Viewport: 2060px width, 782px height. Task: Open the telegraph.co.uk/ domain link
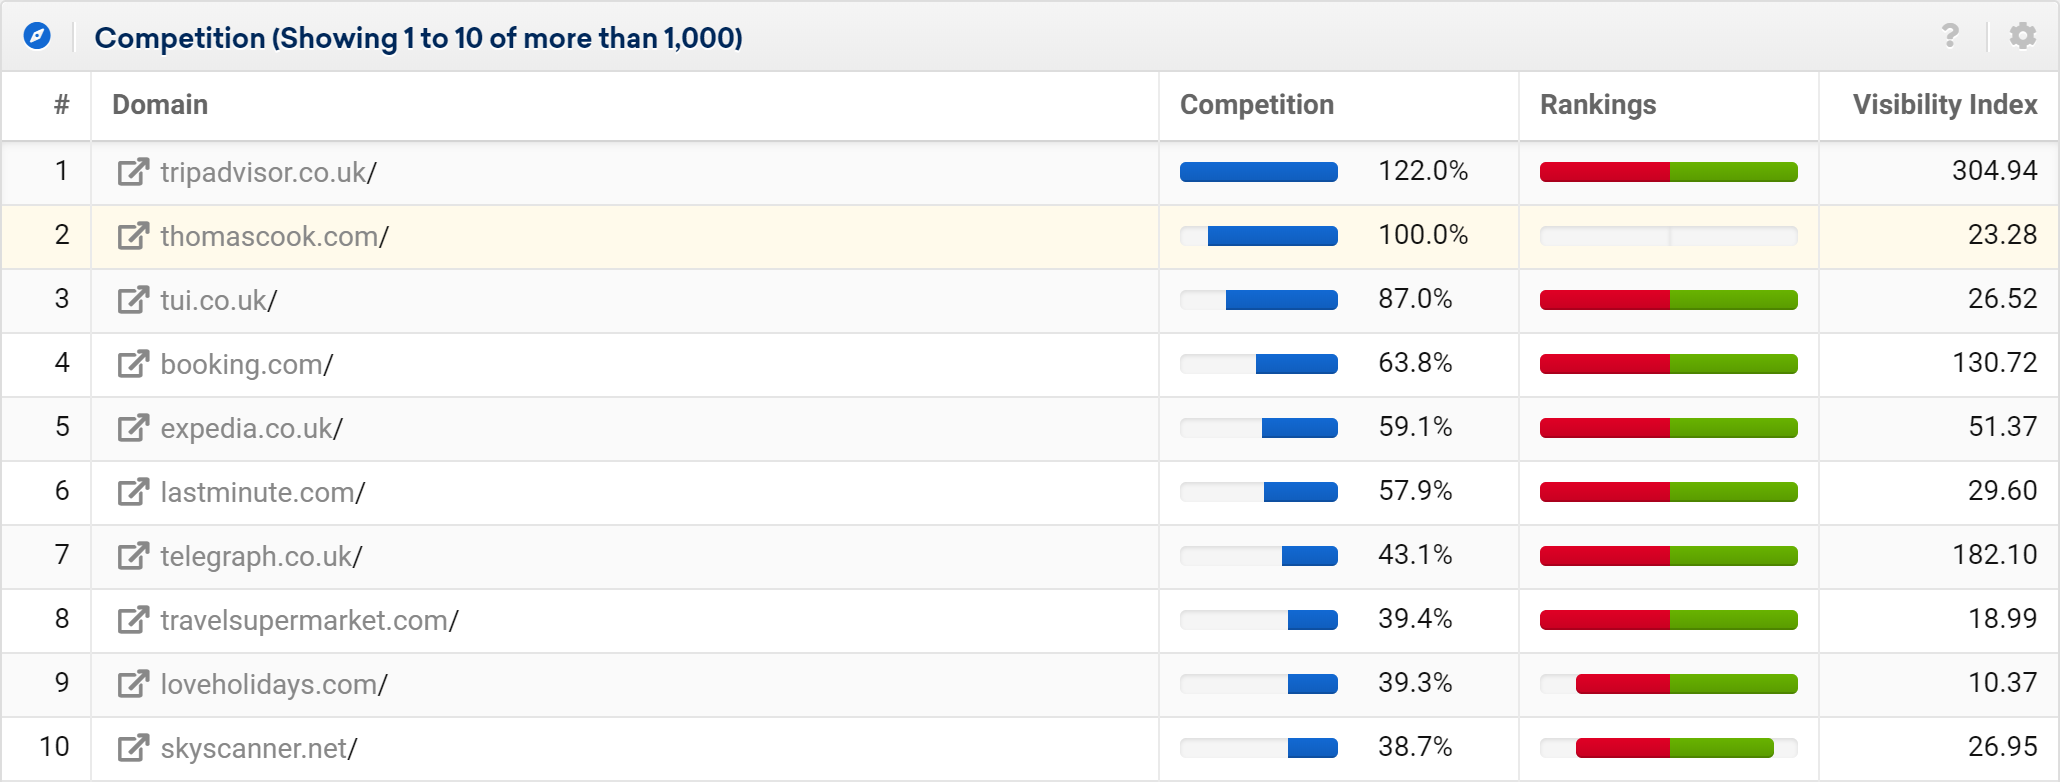261,556
